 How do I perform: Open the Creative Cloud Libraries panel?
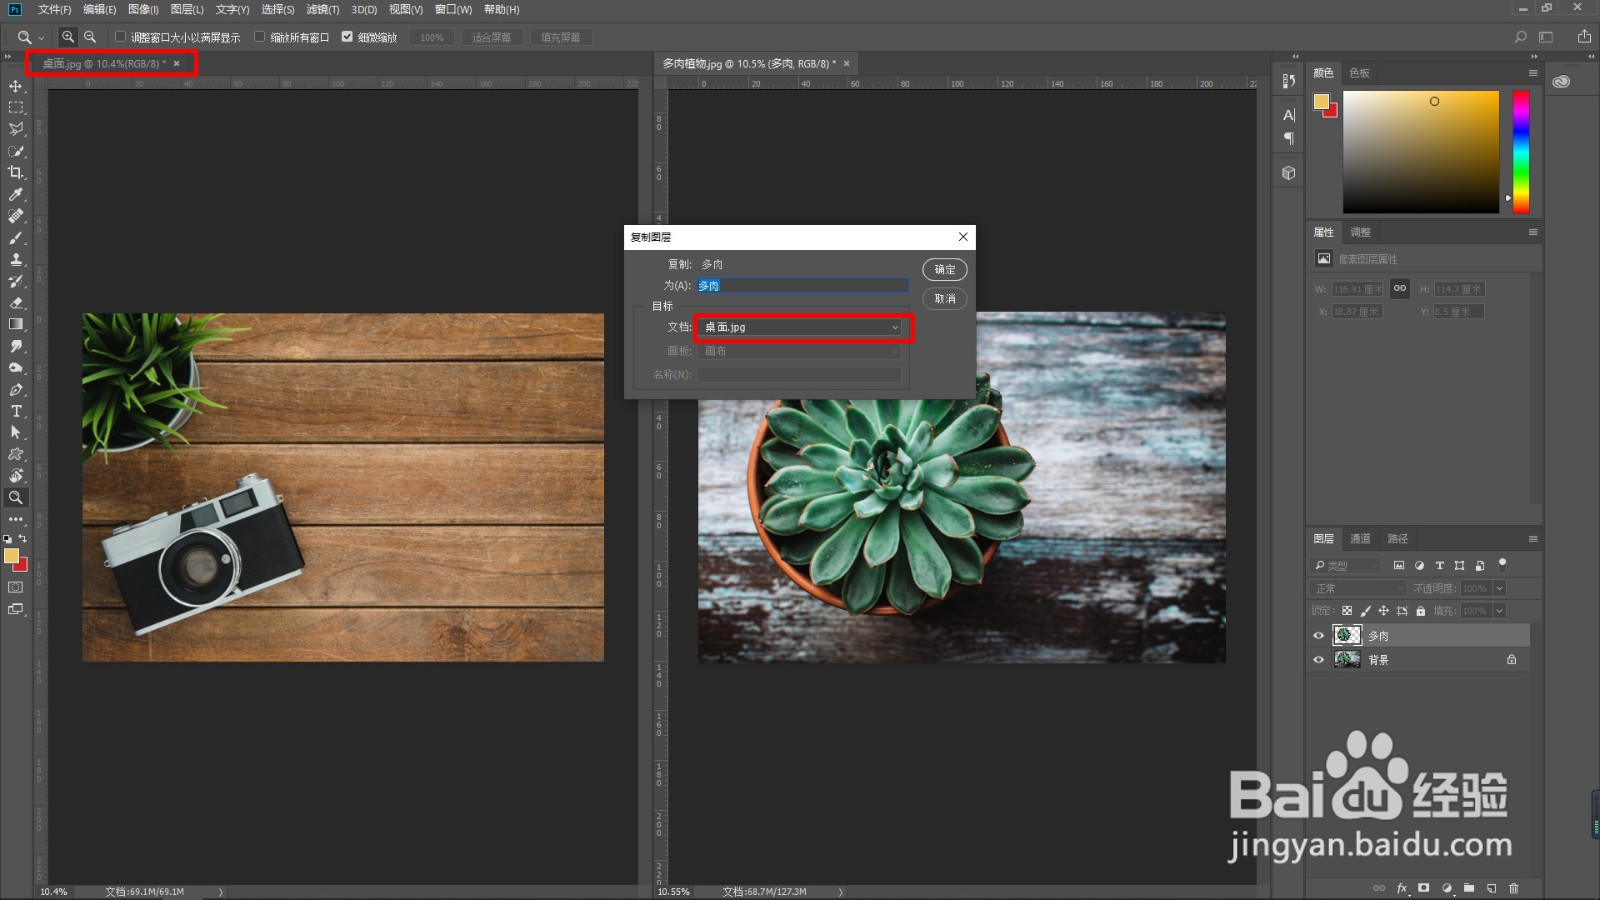[x=1561, y=81]
